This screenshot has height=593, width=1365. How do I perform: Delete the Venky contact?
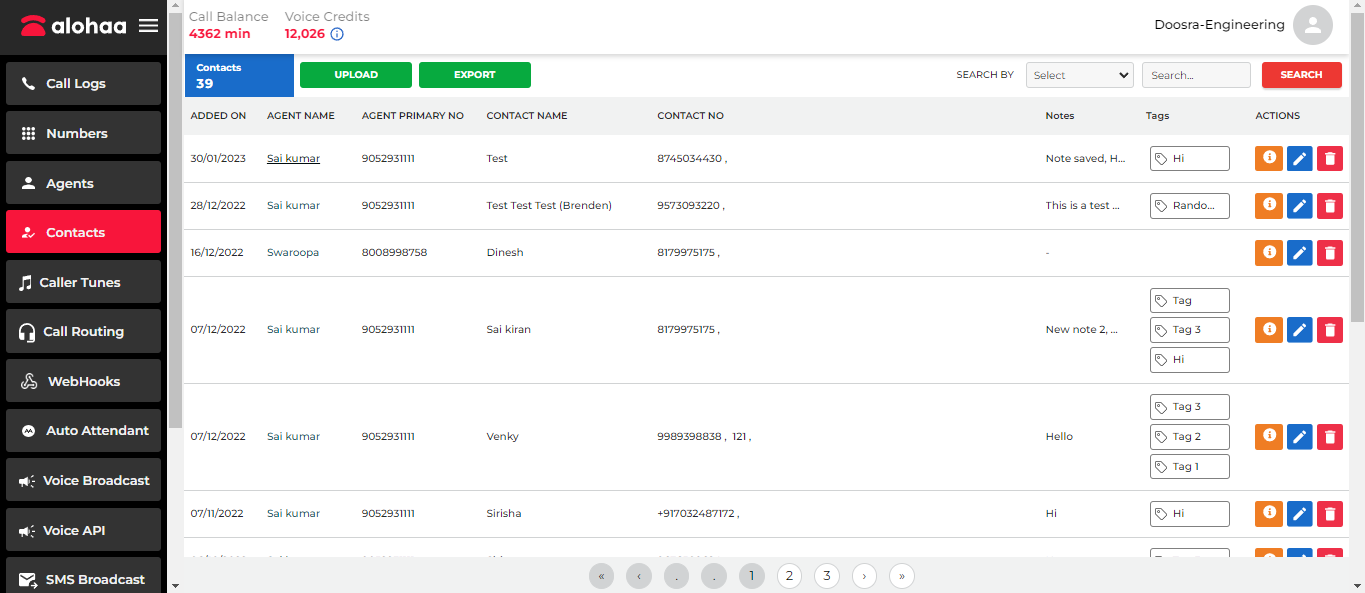pyautogui.click(x=1330, y=436)
